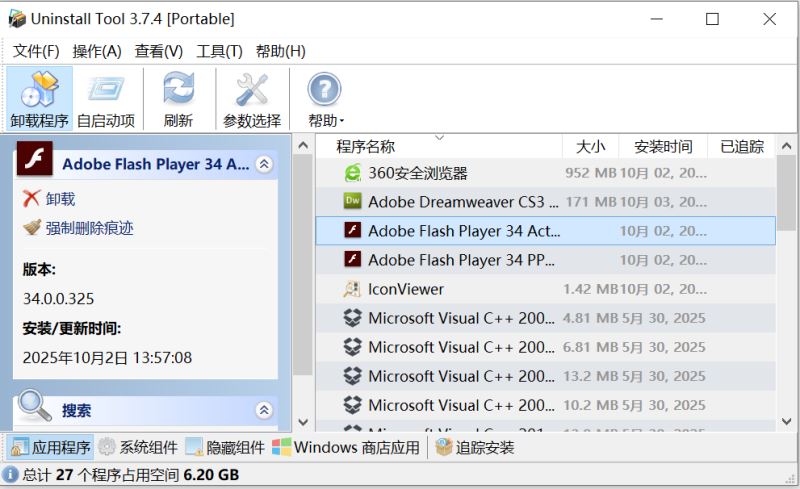The image size is (800, 489).
Task: Click the broom icon beside 强制删除痕迹
Action: click(x=32, y=228)
